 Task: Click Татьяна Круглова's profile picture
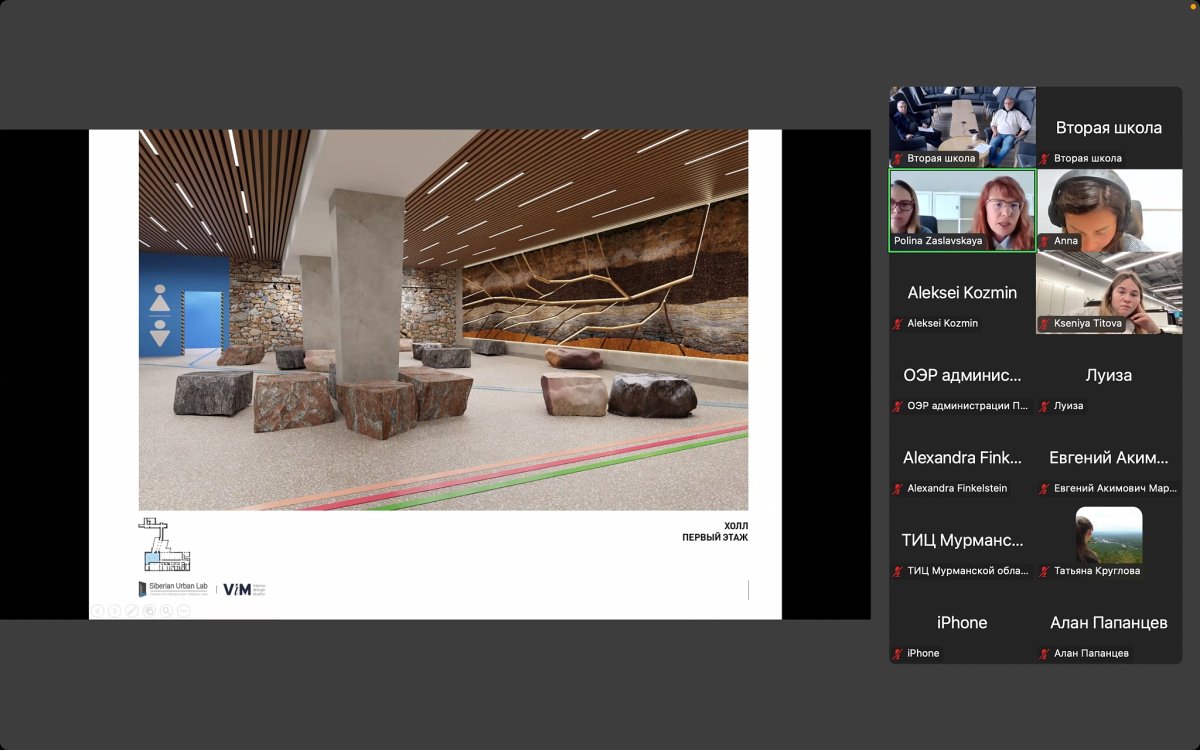point(1108,535)
